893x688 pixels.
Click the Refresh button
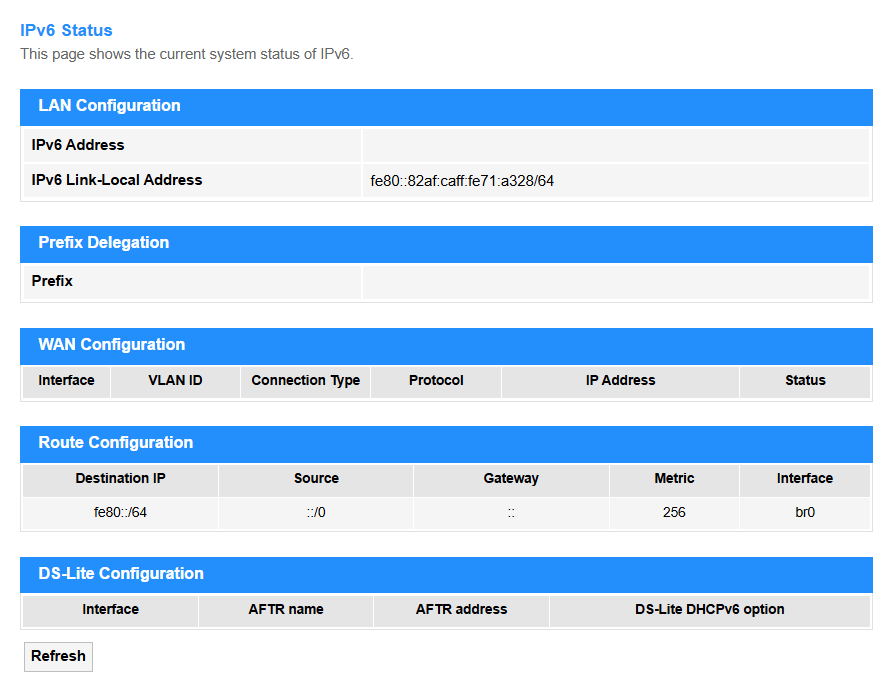coord(58,656)
